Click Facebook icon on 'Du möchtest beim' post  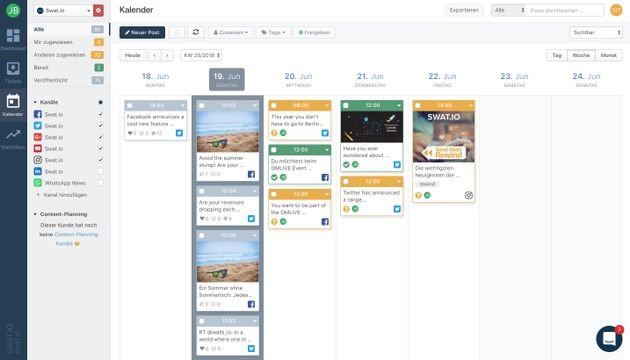click(x=325, y=177)
